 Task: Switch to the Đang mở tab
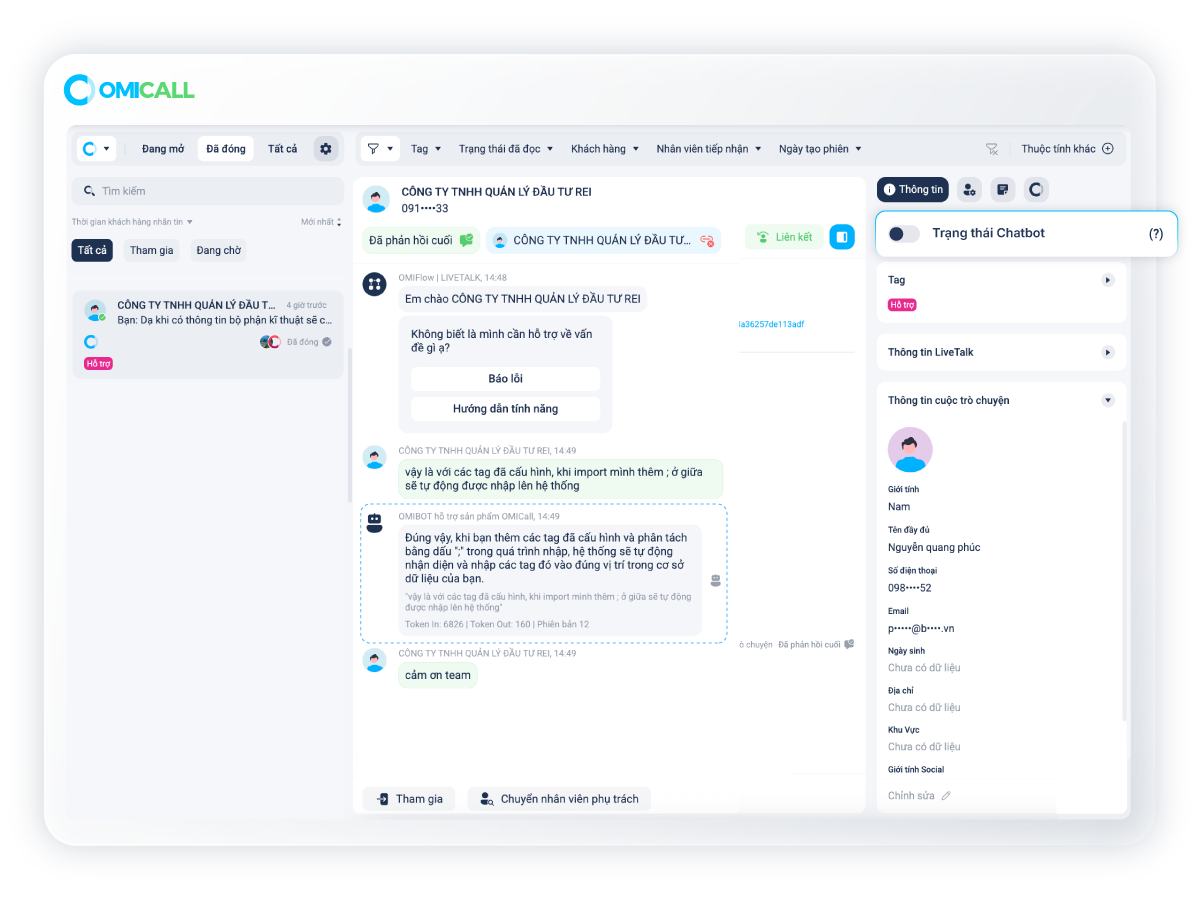point(163,149)
